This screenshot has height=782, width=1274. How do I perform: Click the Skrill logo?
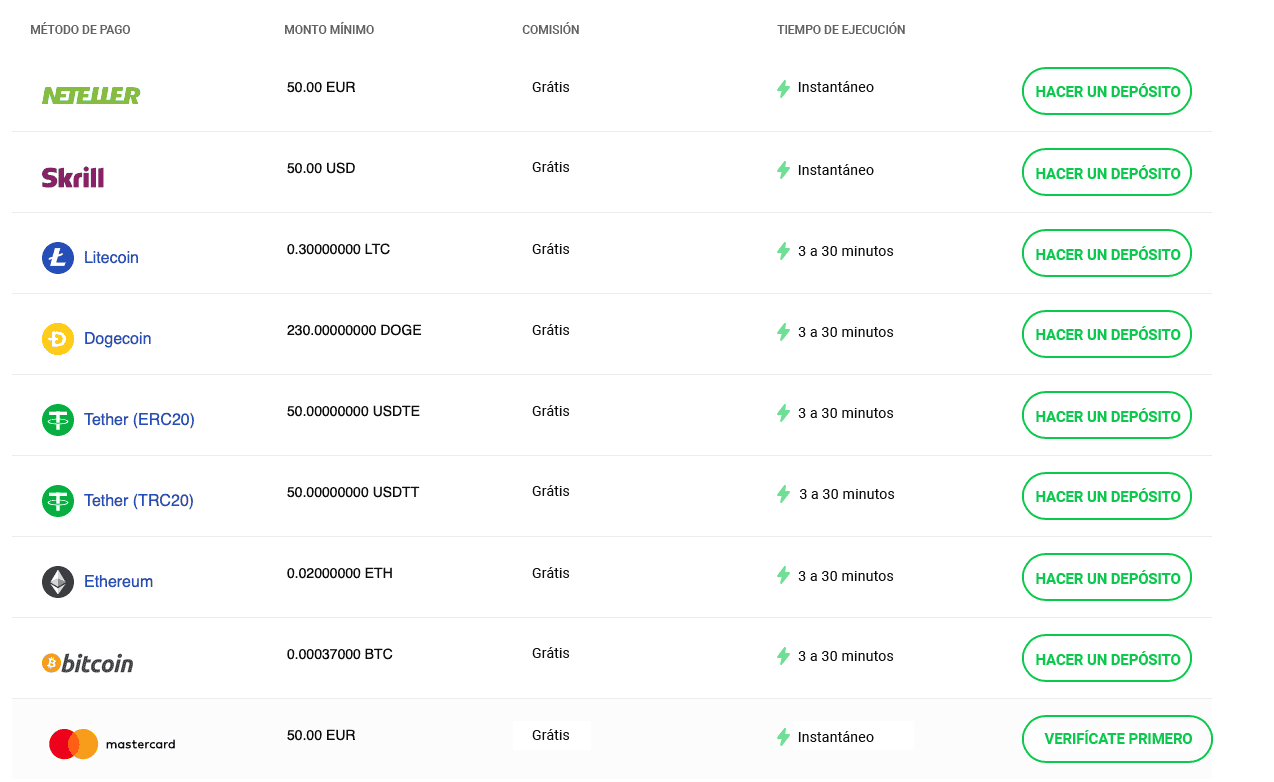(73, 177)
